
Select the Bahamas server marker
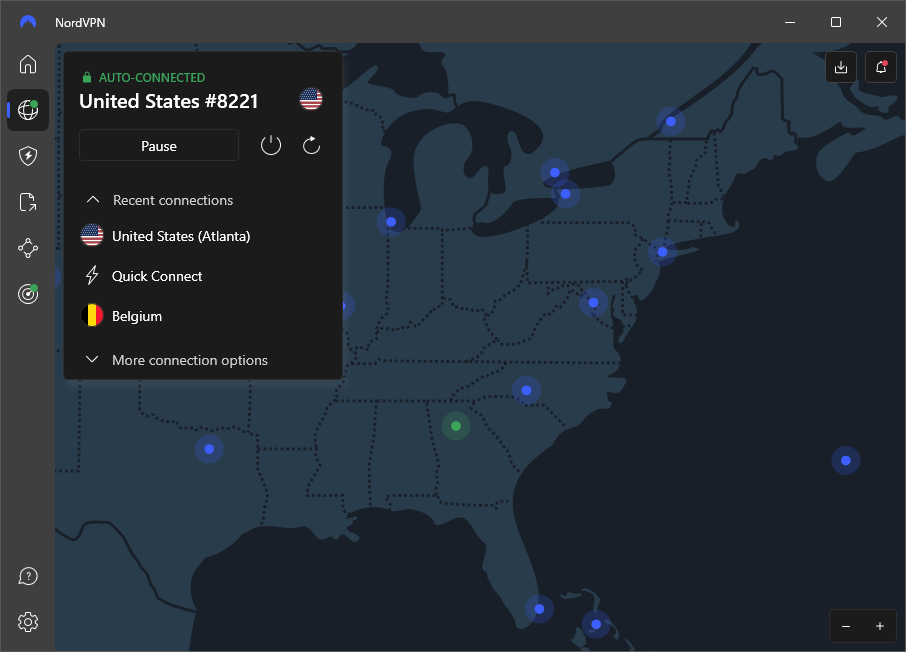[x=596, y=624]
